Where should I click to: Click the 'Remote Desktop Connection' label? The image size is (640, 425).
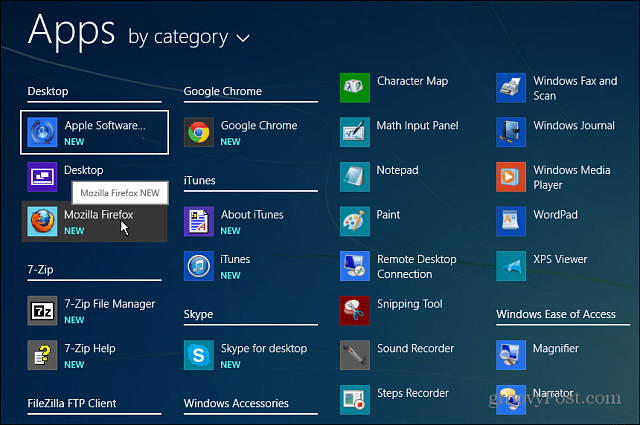[x=417, y=267]
